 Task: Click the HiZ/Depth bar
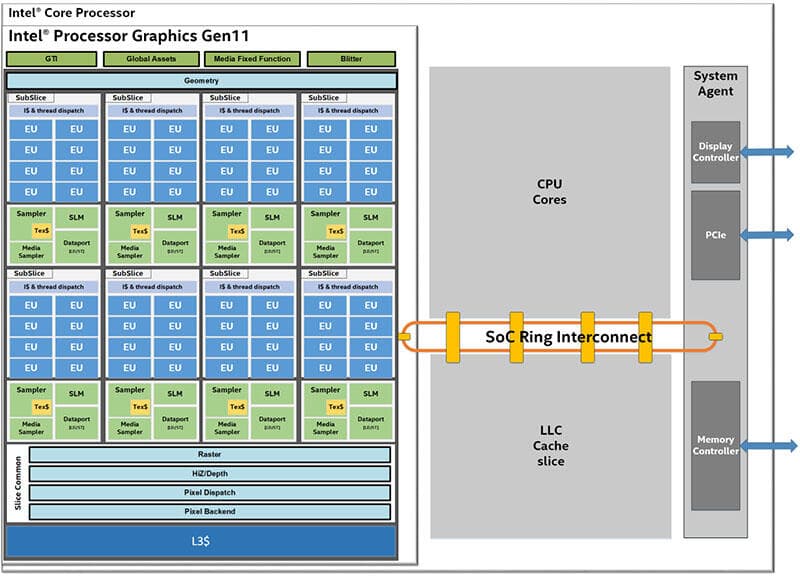coord(210,473)
